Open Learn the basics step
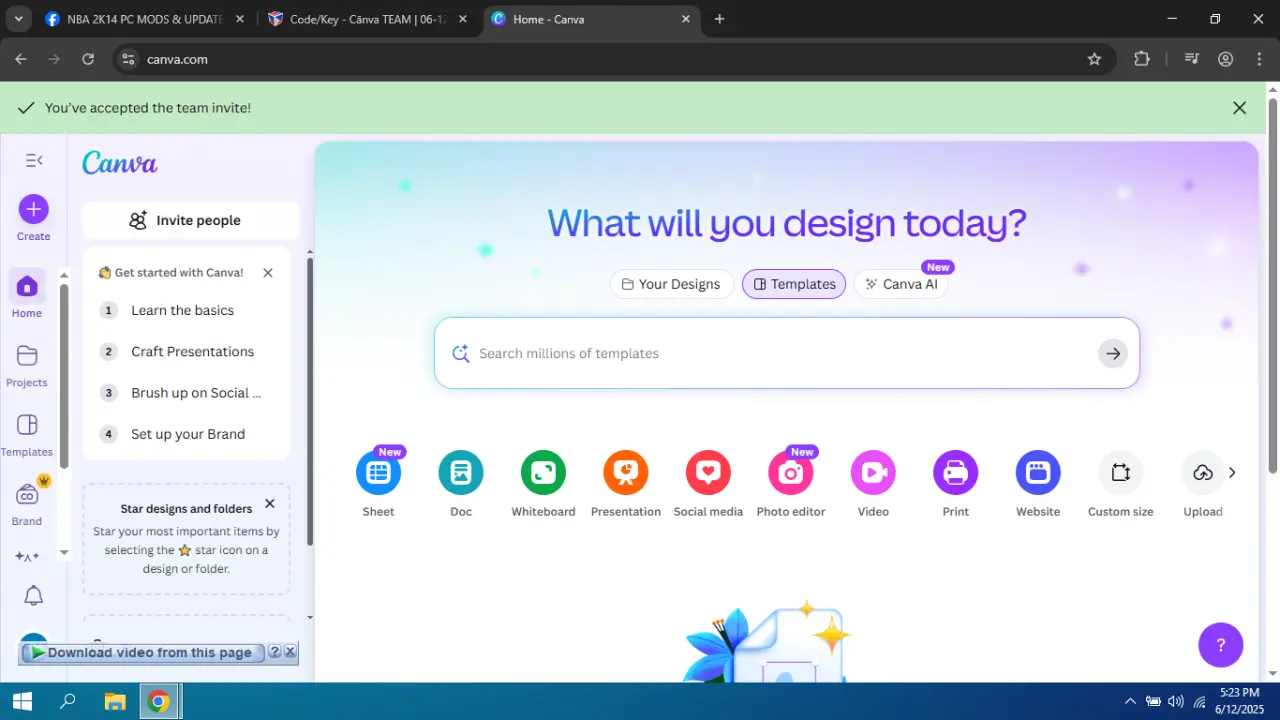Image resolution: width=1280 pixels, height=720 pixels. [x=180, y=310]
